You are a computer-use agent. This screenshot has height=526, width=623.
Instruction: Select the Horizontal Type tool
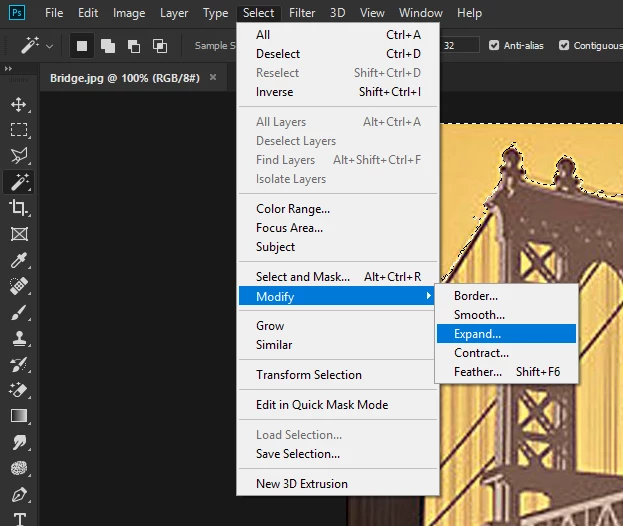click(19, 519)
